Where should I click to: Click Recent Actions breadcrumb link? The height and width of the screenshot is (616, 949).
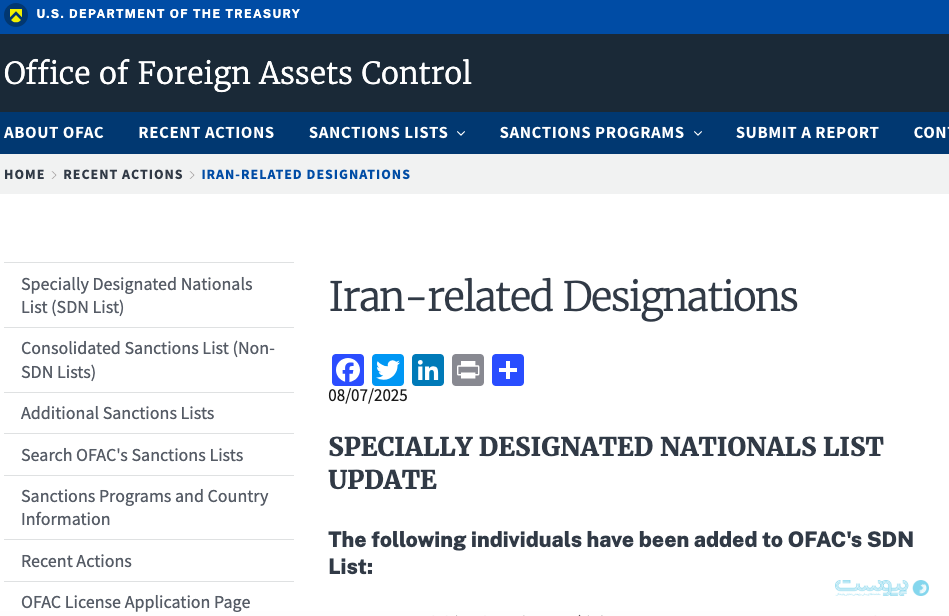(123, 174)
